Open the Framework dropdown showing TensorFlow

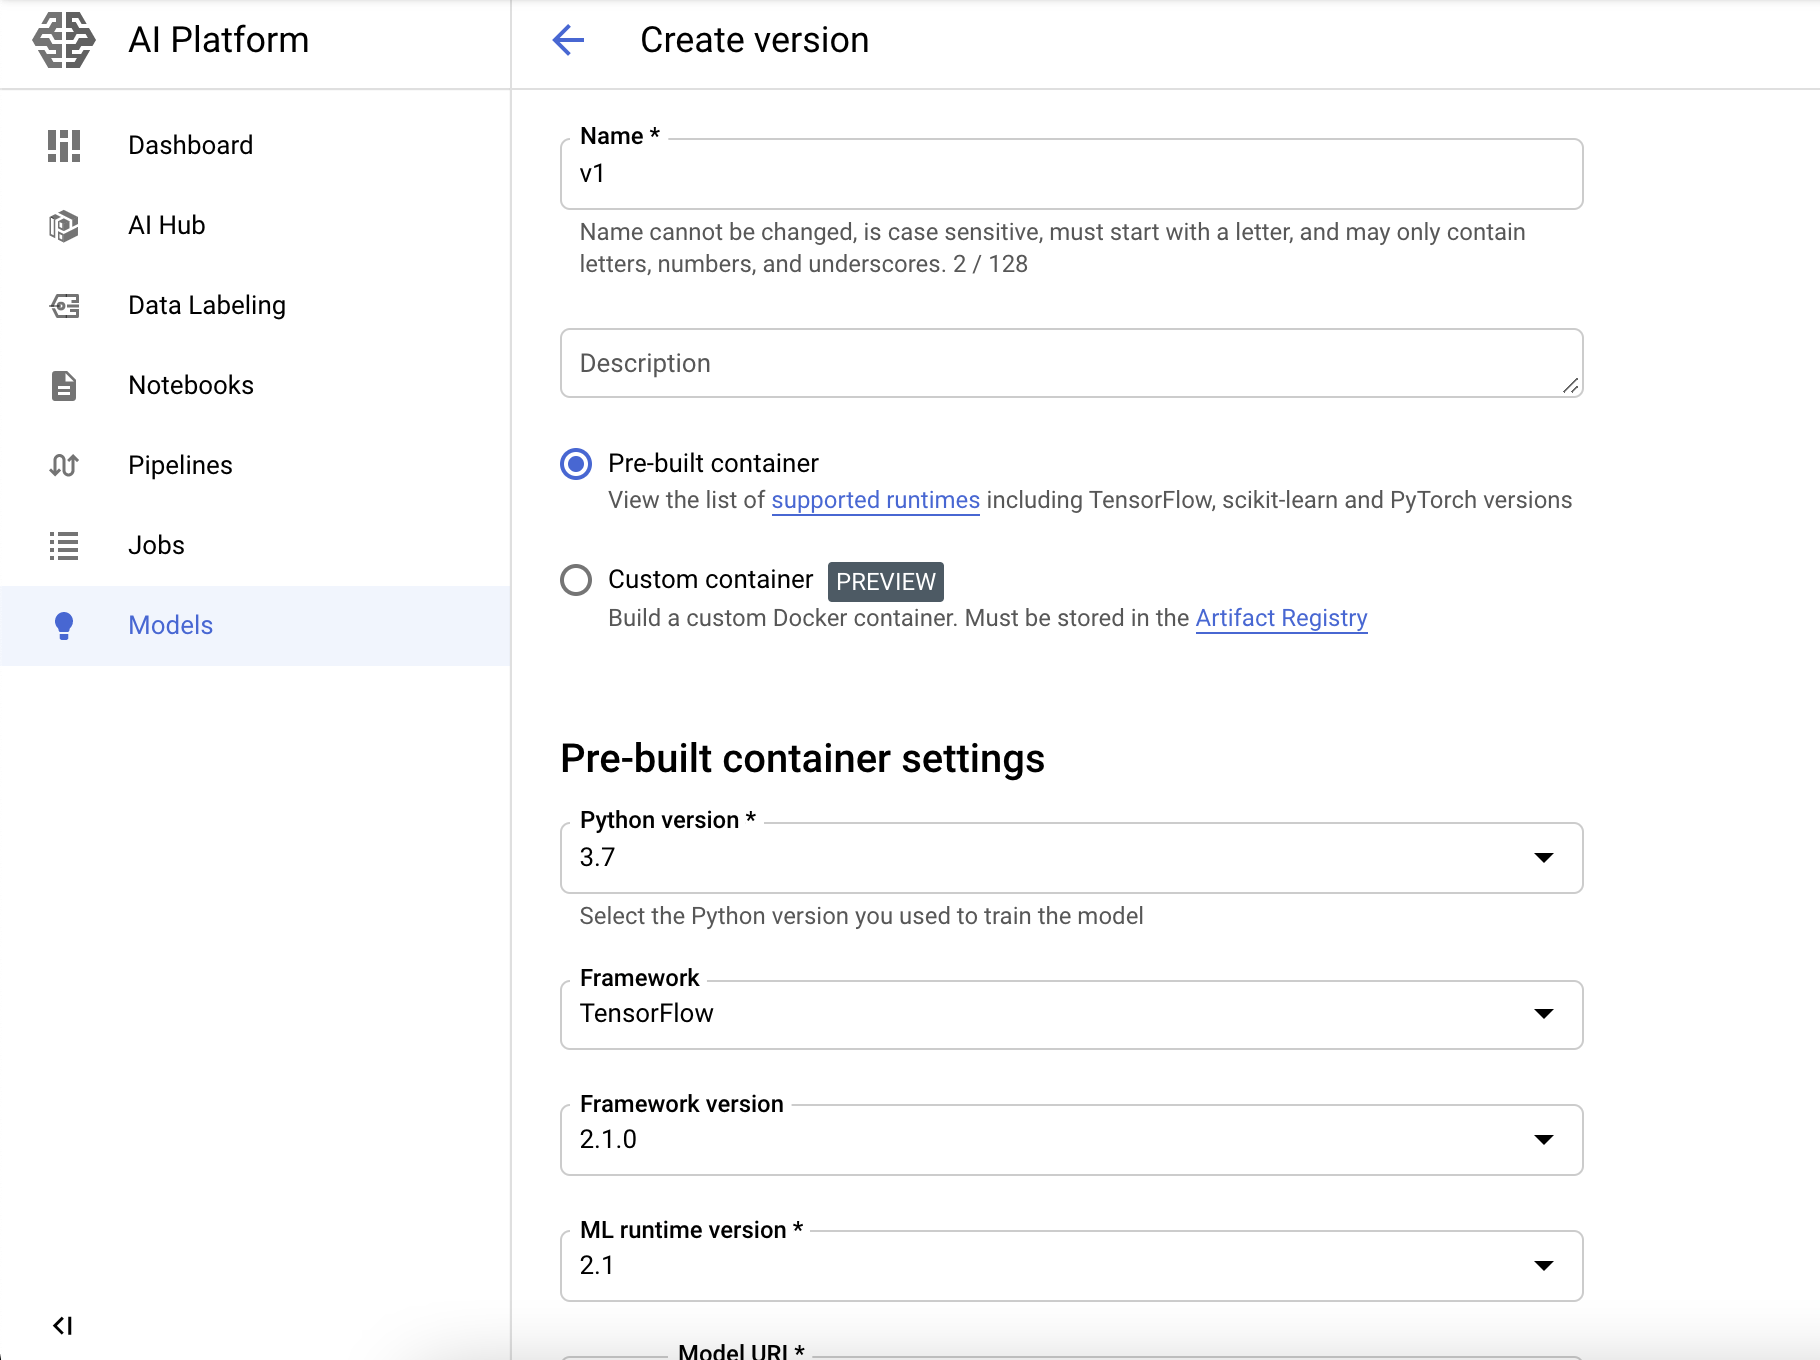point(1070,1014)
